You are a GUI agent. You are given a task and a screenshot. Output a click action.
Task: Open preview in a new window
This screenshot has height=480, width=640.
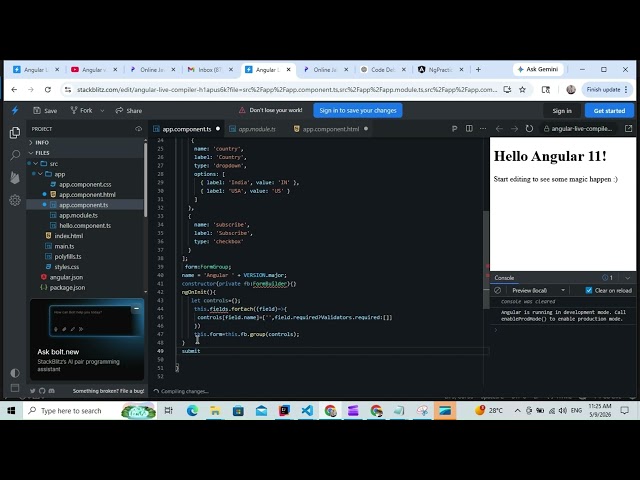[629, 129]
